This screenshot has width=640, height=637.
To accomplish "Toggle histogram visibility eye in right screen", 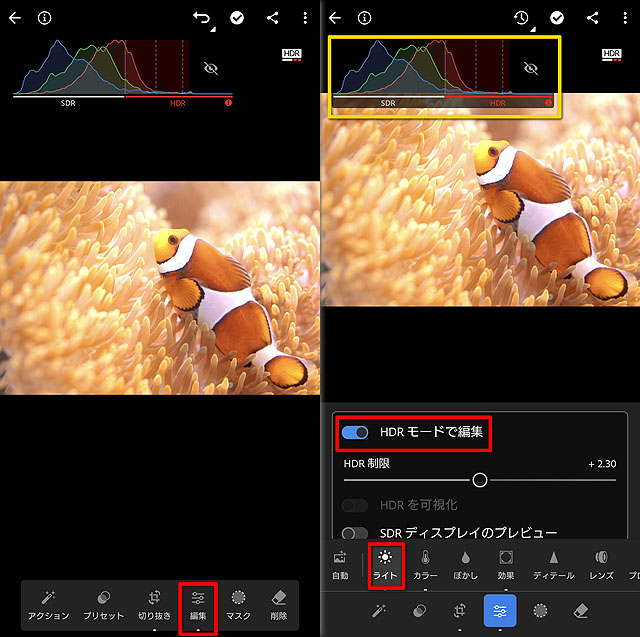I will (531, 68).
